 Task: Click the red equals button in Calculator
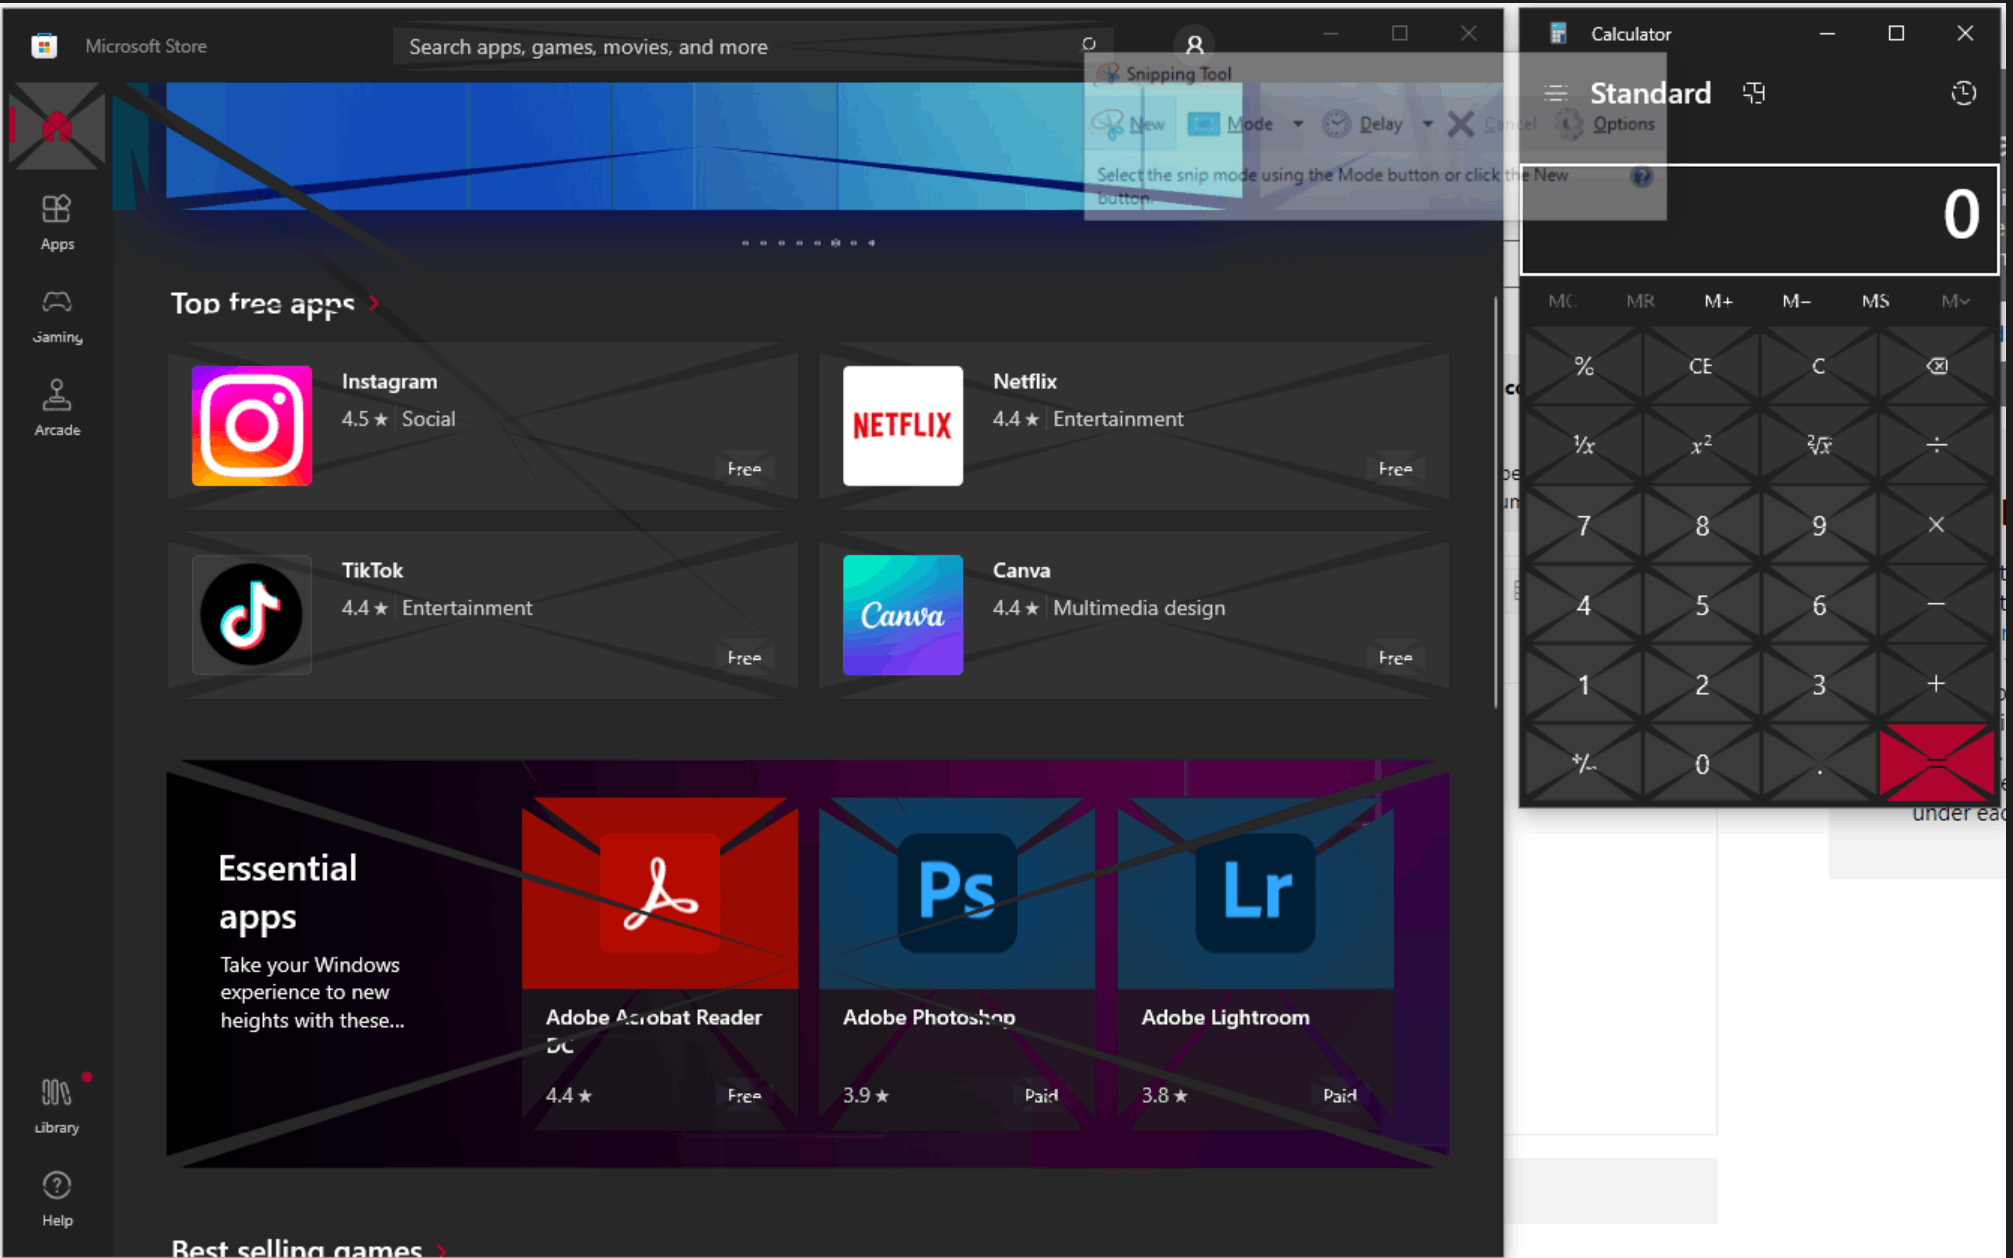(x=1936, y=763)
